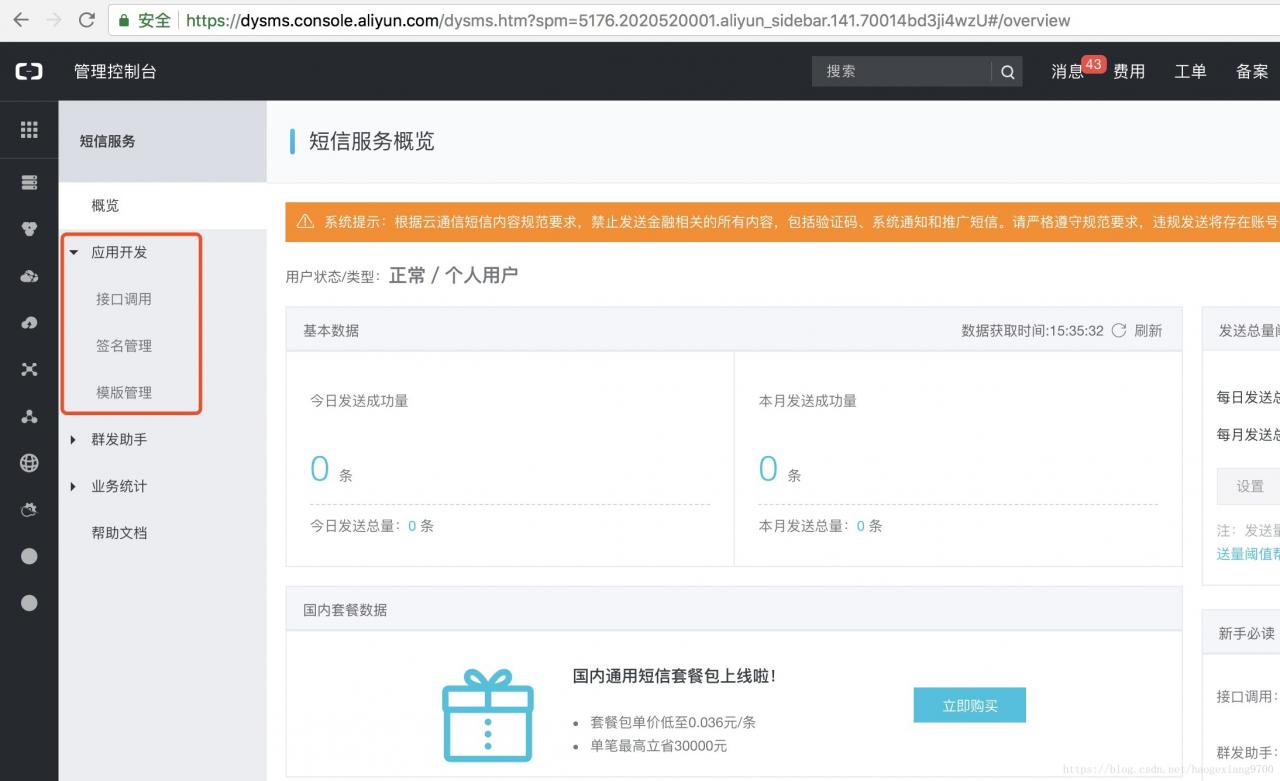1280x781 pixels.
Task: Click the circular refresh icon beside 刷新
Action: (x=1119, y=330)
